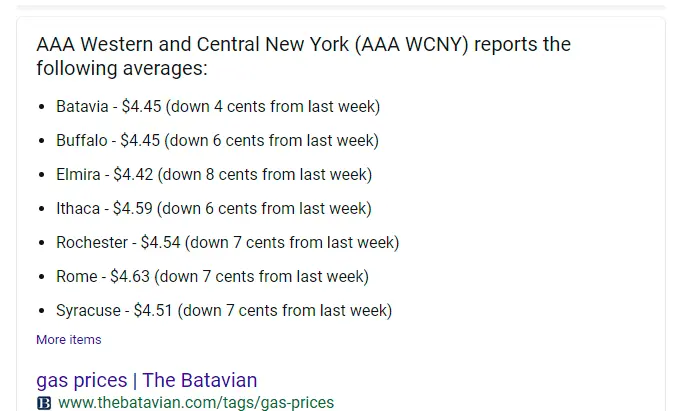Image resolution: width=676 pixels, height=411 pixels.
Task: Click the www.thebatavian.com/tags/gas-prices URL
Action: click(196, 403)
